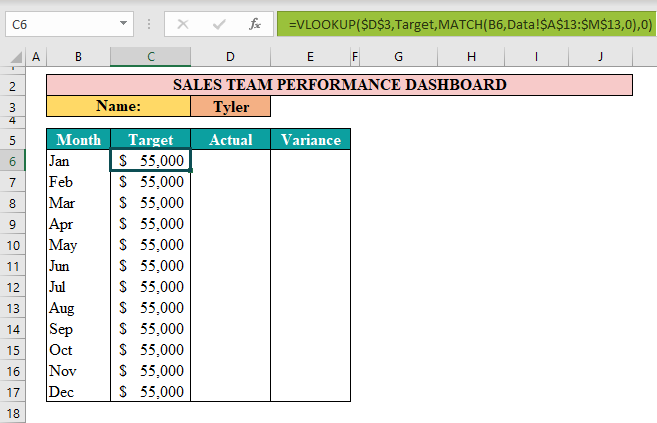This screenshot has width=657, height=423.
Task: Select Apr target $55,000 cell
Action: [150, 224]
